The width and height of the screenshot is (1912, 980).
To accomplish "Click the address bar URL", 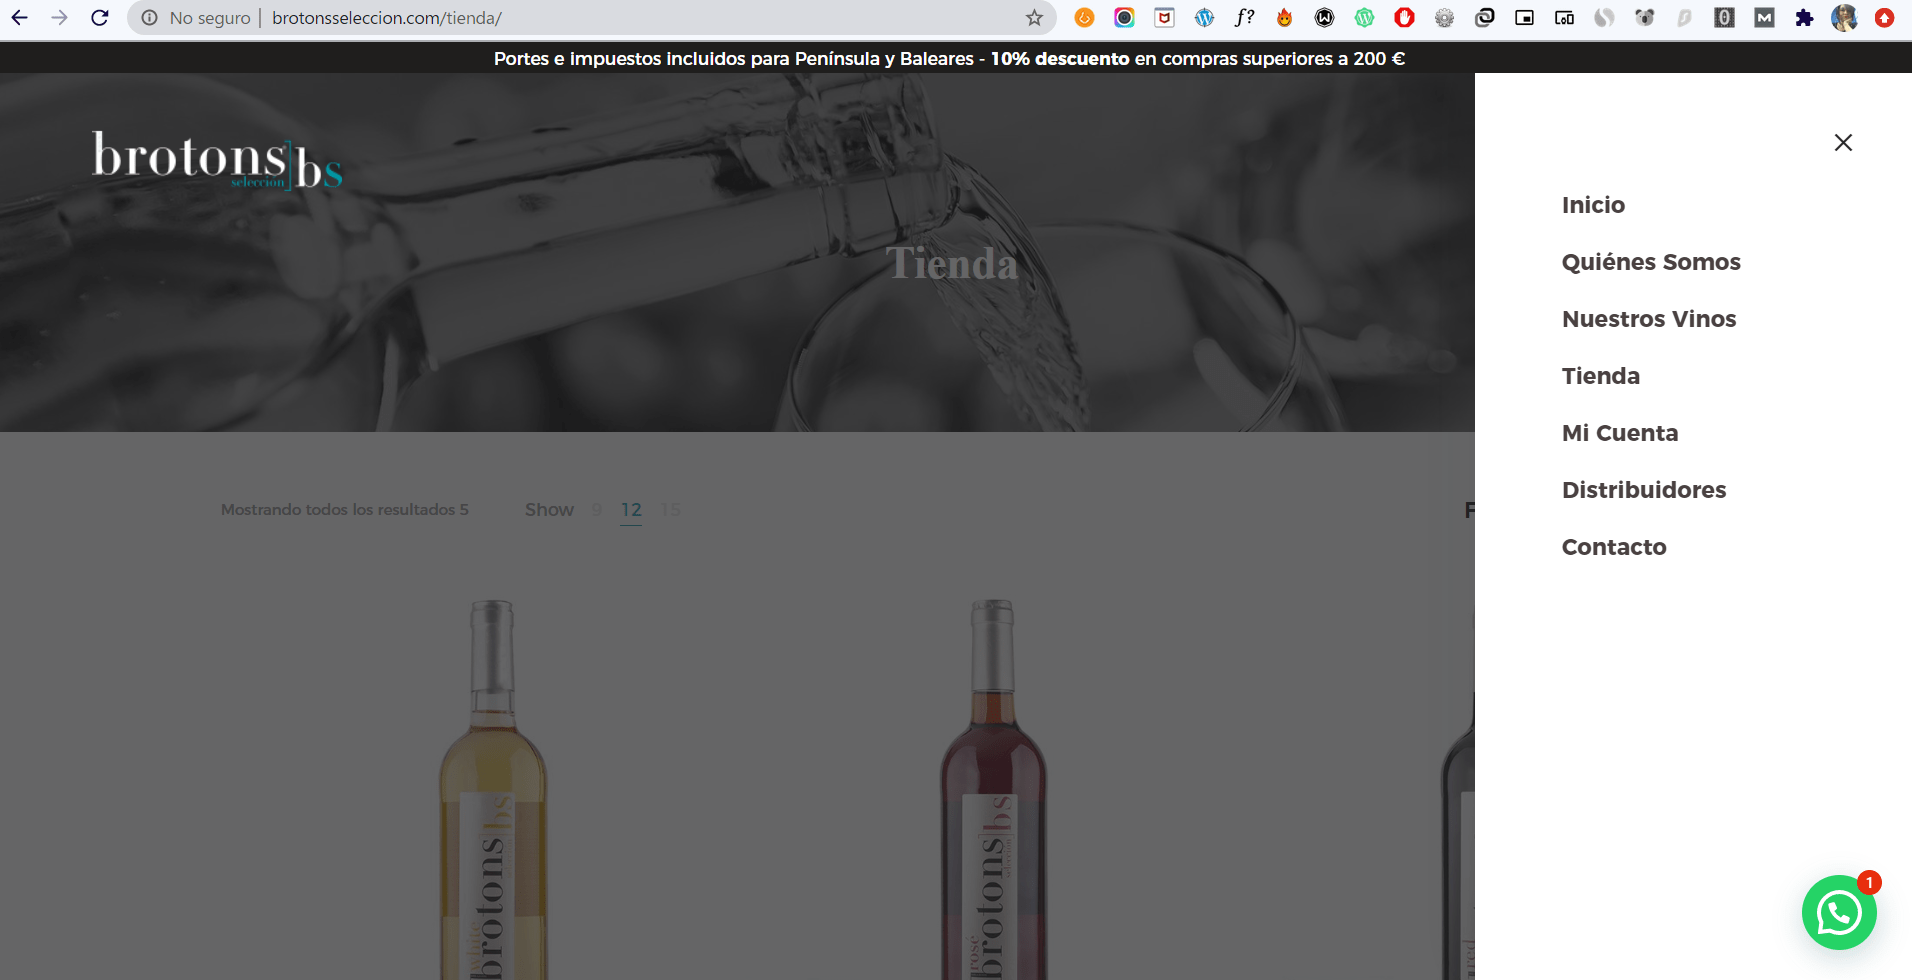I will (387, 18).
